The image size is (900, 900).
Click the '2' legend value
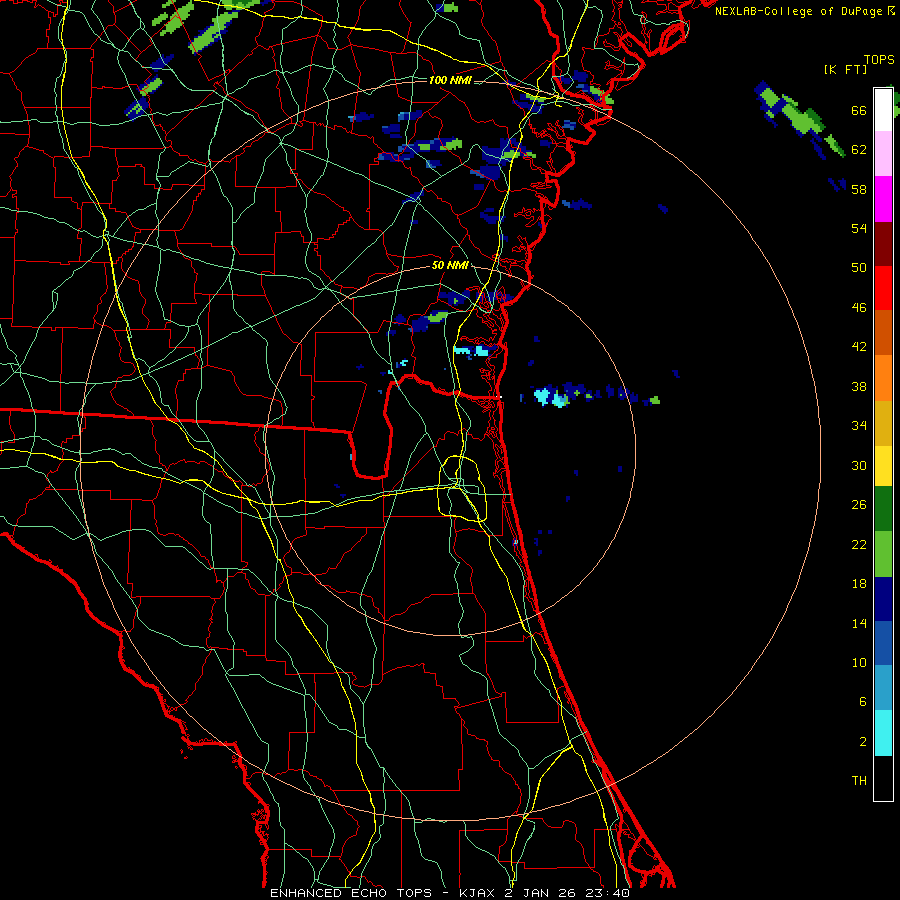click(863, 742)
